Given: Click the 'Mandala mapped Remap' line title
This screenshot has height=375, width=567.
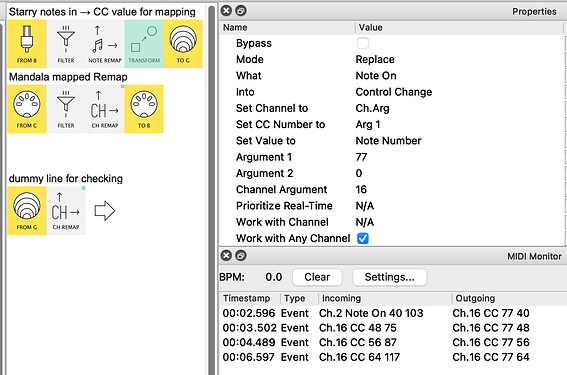Looking at the screenshot, I should (68, 77).
